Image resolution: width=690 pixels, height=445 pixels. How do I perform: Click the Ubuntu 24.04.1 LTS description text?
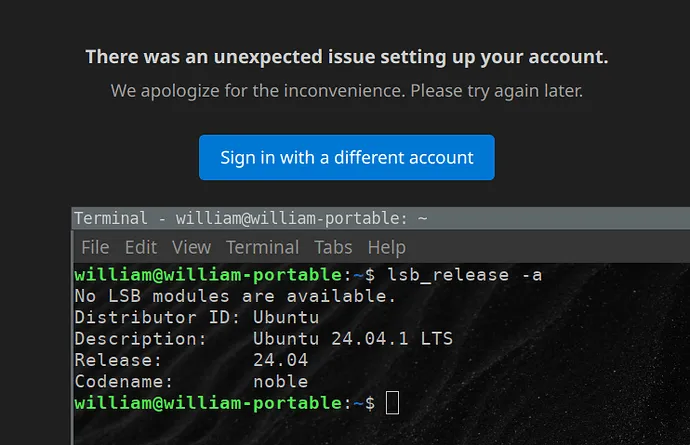(353, 339)
